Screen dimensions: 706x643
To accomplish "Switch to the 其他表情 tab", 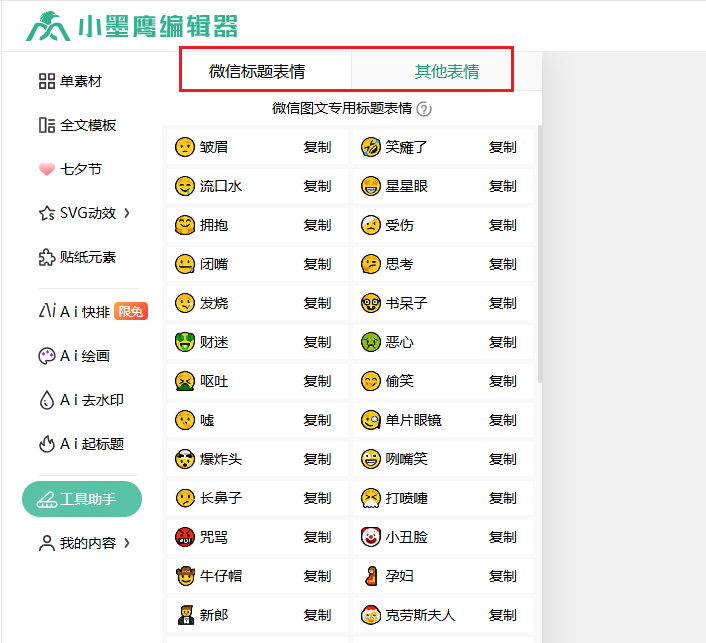I will click(x=446, y=72).
